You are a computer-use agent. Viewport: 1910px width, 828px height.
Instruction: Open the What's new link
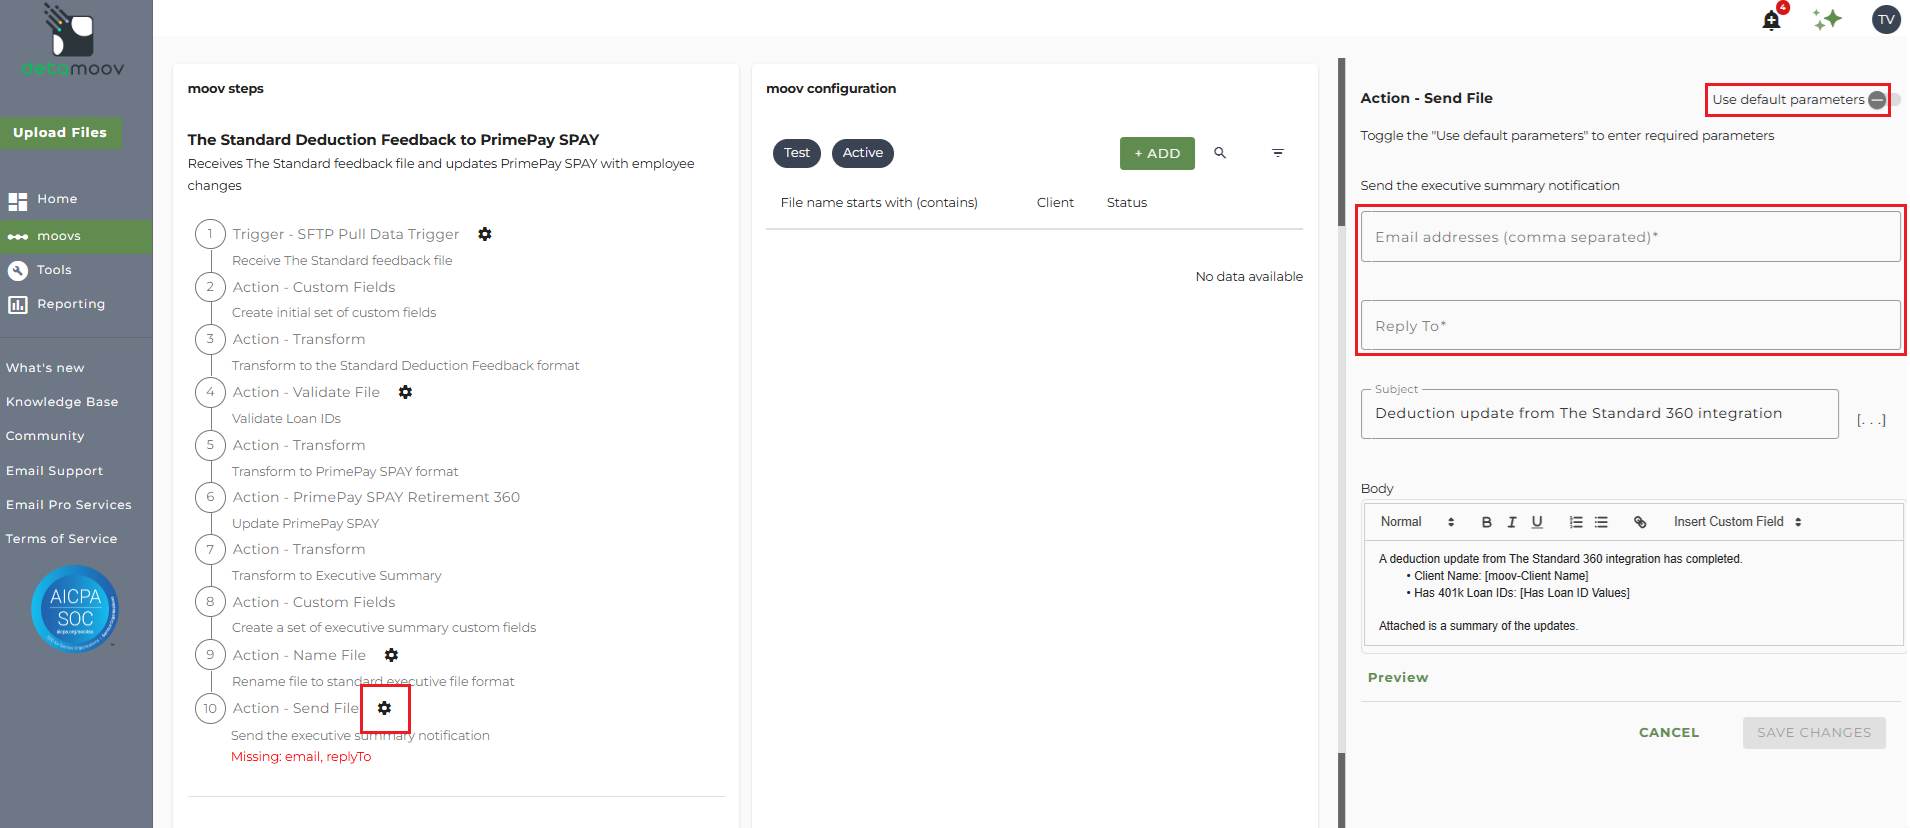[45, 368]
